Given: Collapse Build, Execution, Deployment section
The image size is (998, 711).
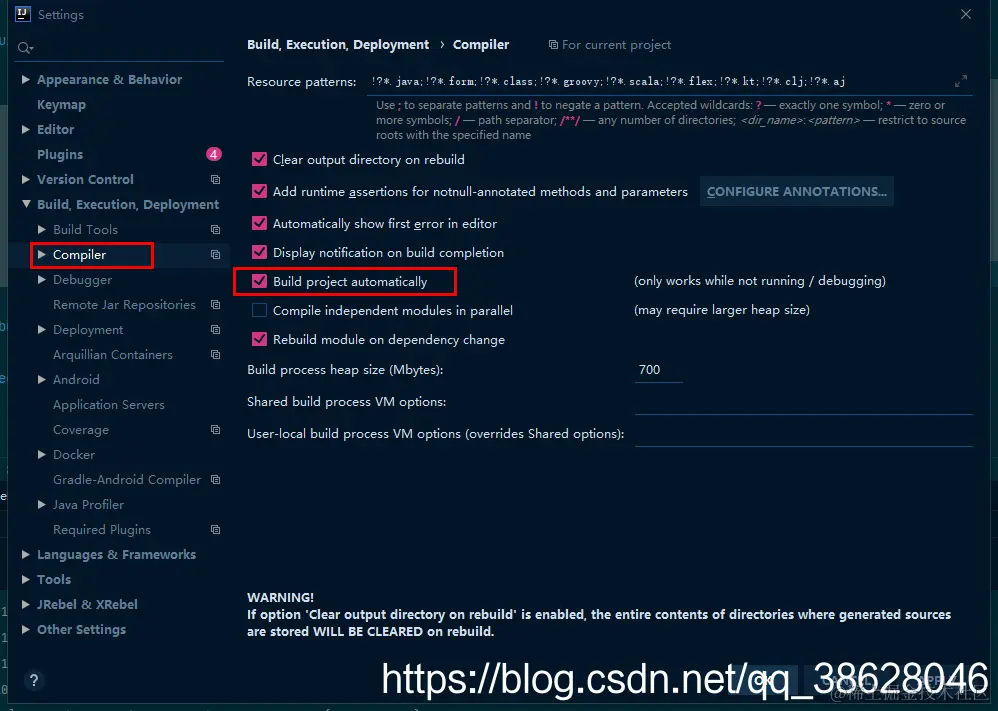Looking at the screenshot, I should pos(25,204).
